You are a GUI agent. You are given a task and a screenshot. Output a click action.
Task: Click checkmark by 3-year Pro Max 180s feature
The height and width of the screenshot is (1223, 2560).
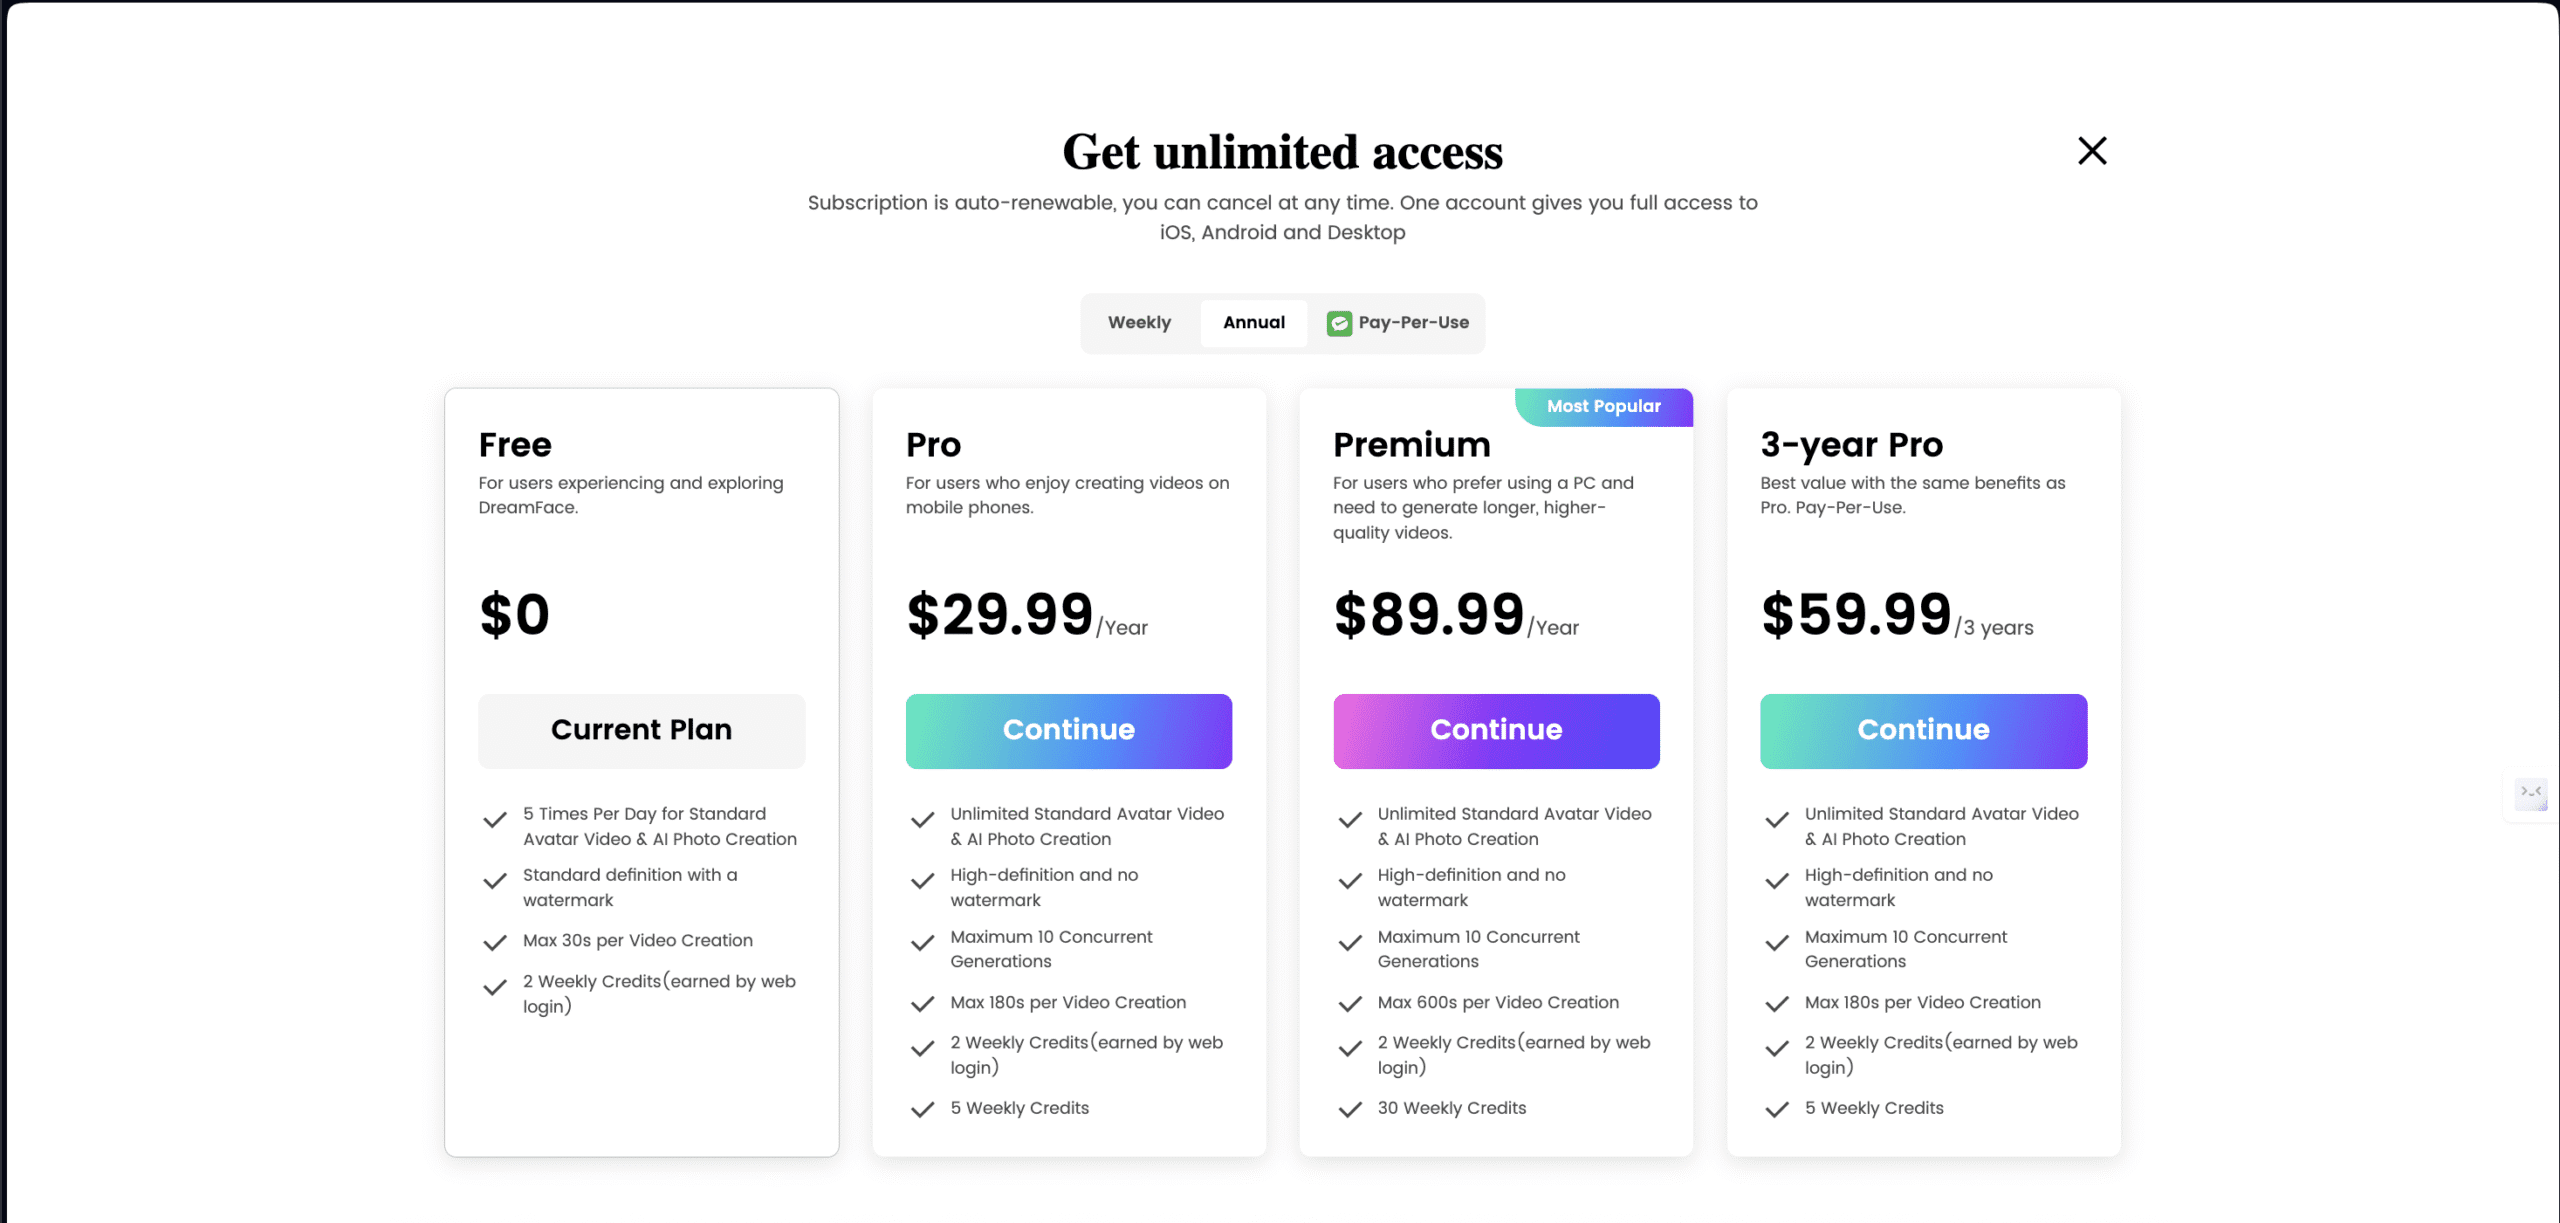(1777, 1004)
